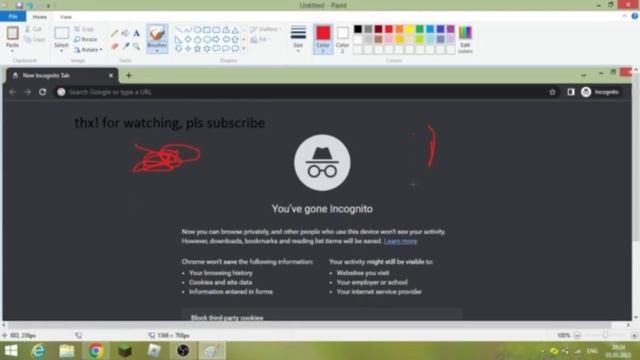
Task: Open OBS Studio from the taskbar
Action: tap(183, 351)
